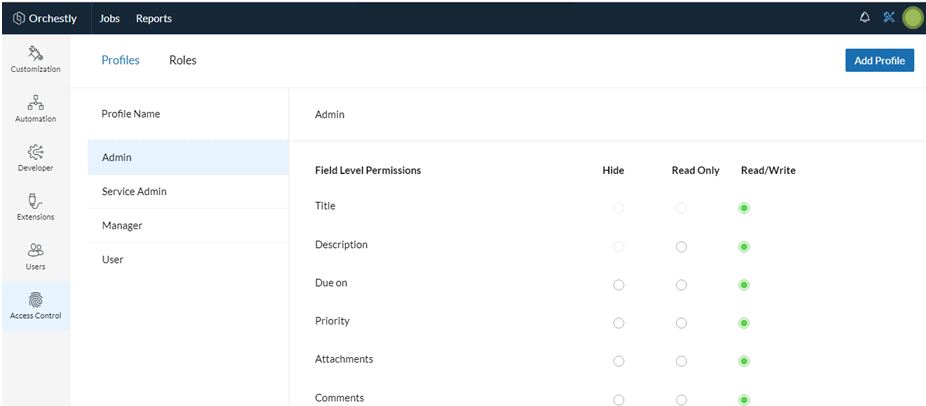Image resolution: width=926 pixels, height=406 pixels.
Task: Set Due on to Hide
Action: click(618, 285)
